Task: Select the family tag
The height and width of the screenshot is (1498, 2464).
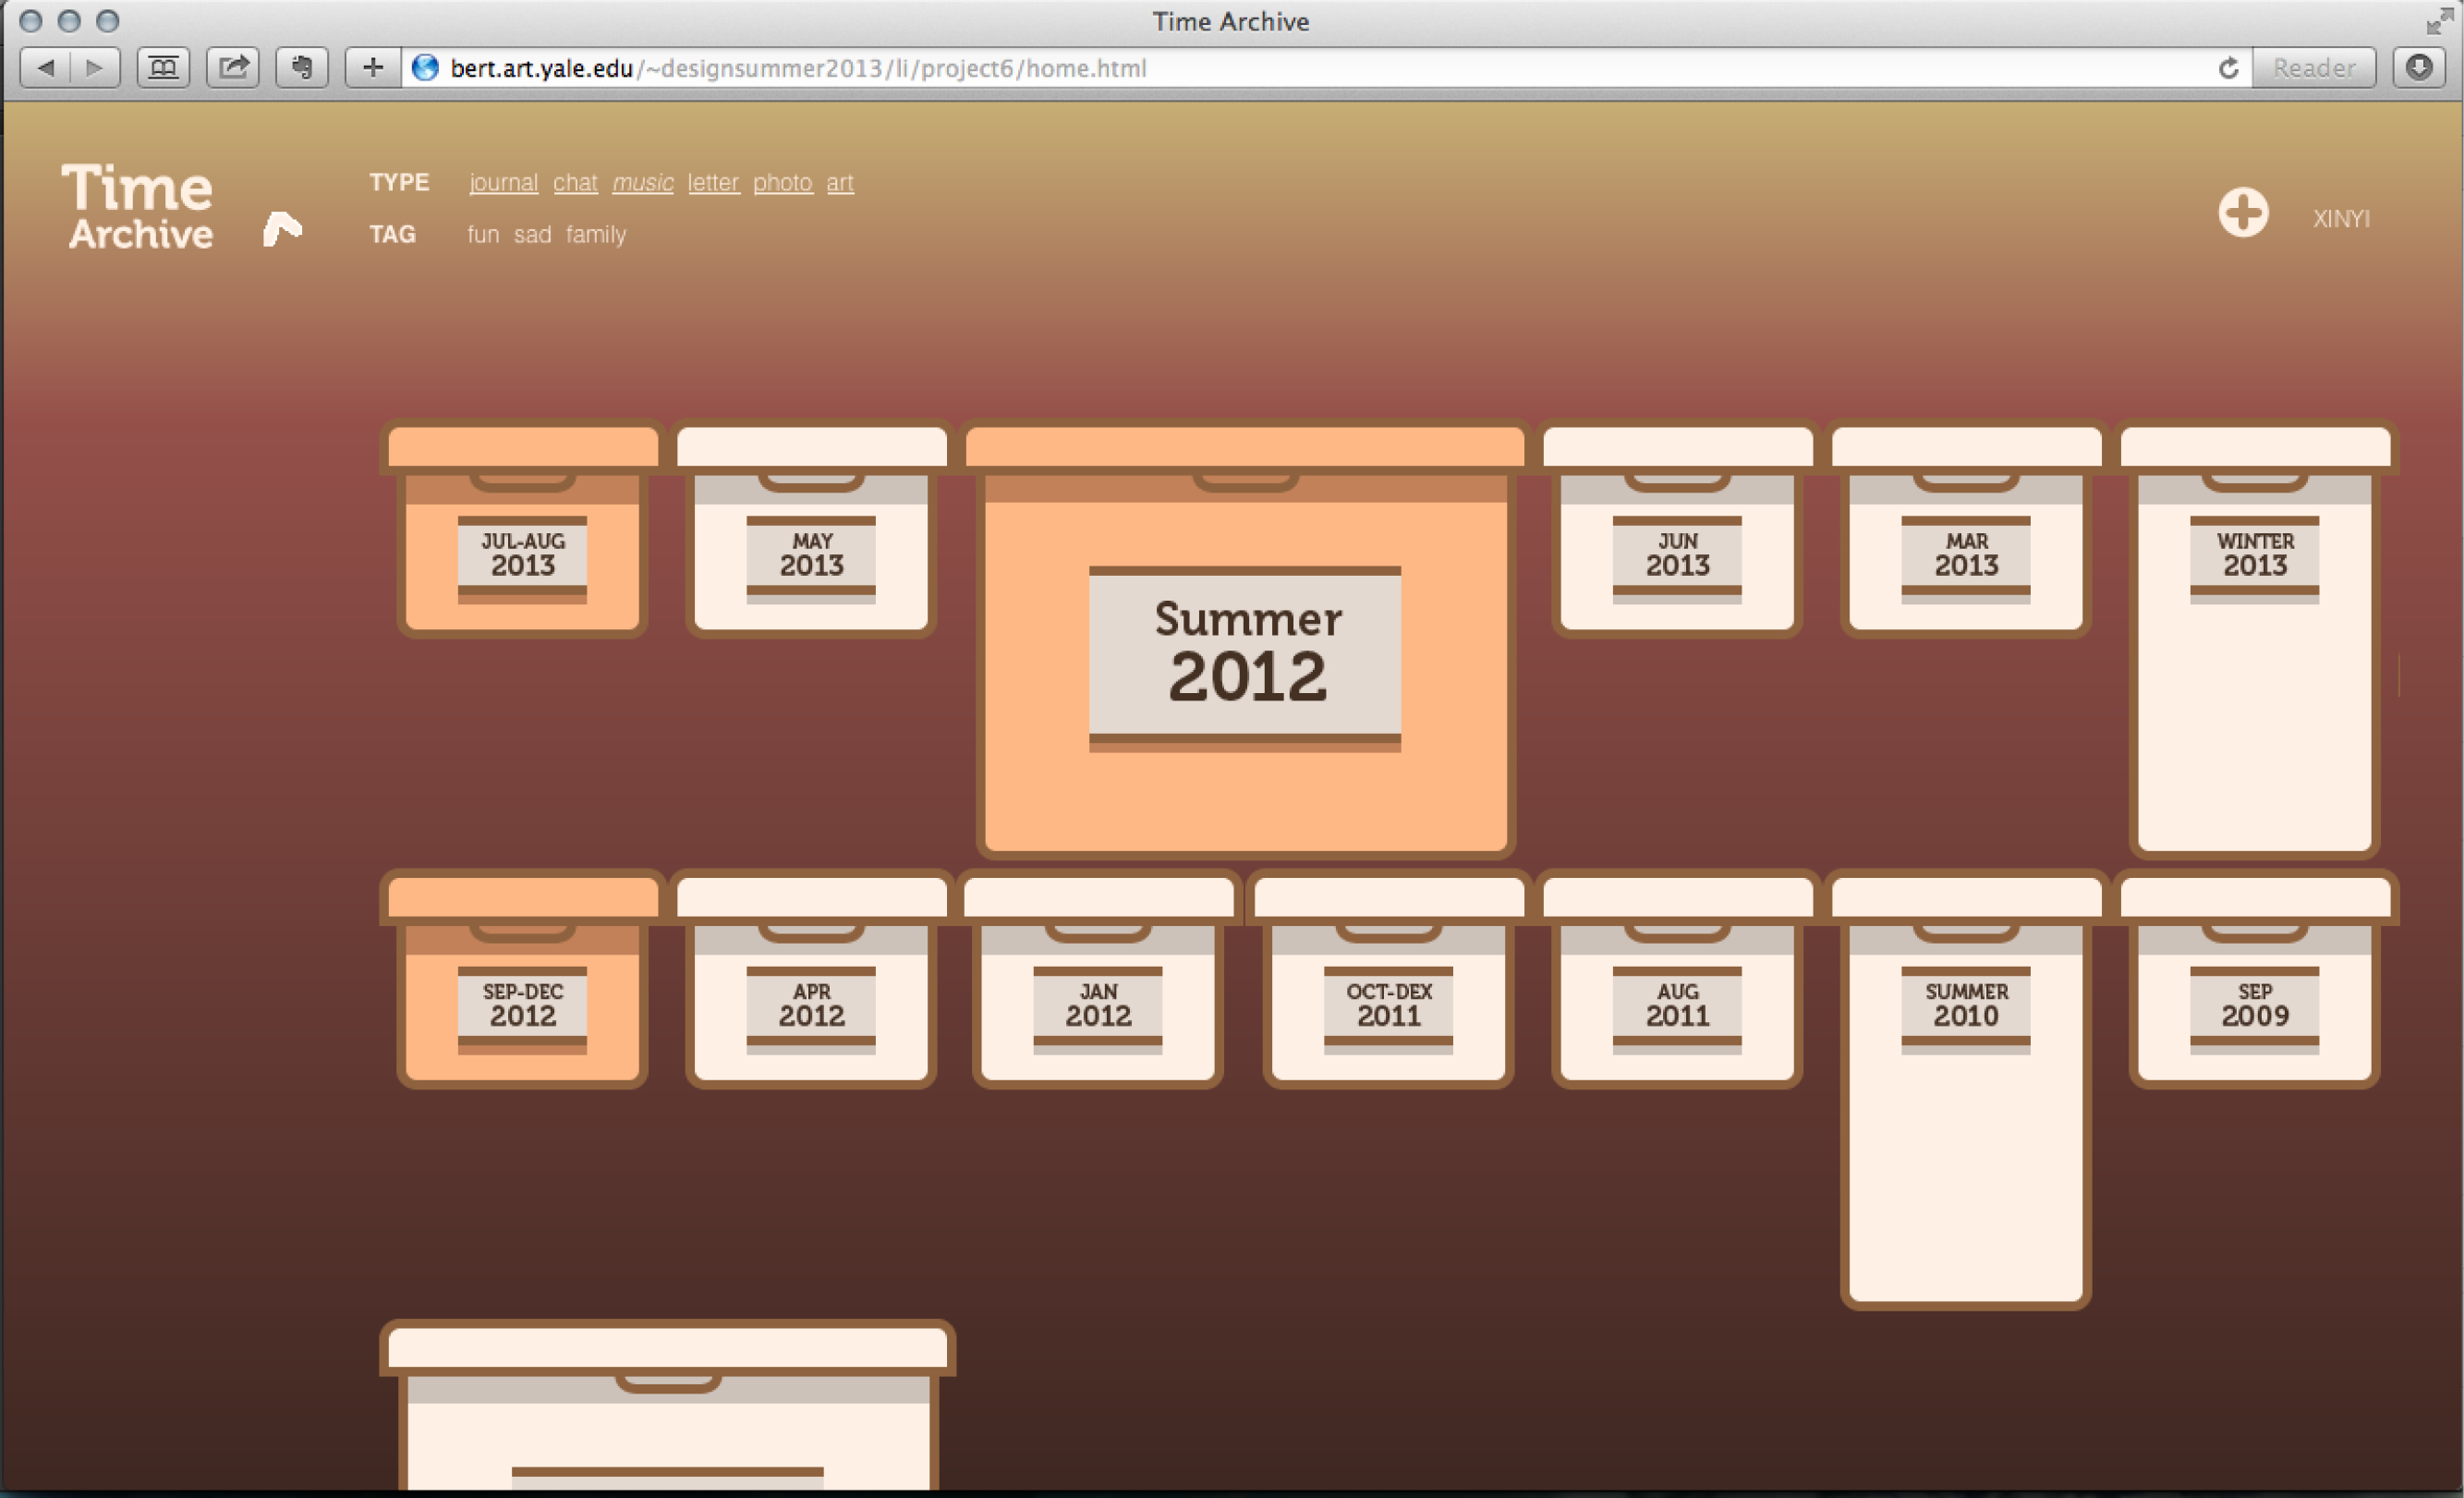Action: (x=596, y=235)
